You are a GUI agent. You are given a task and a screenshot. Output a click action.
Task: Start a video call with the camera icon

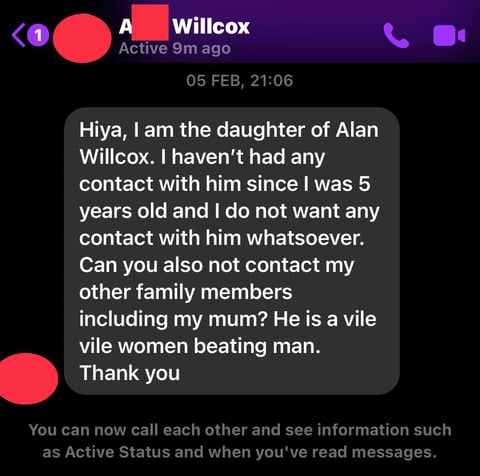[x=449, y=35]
